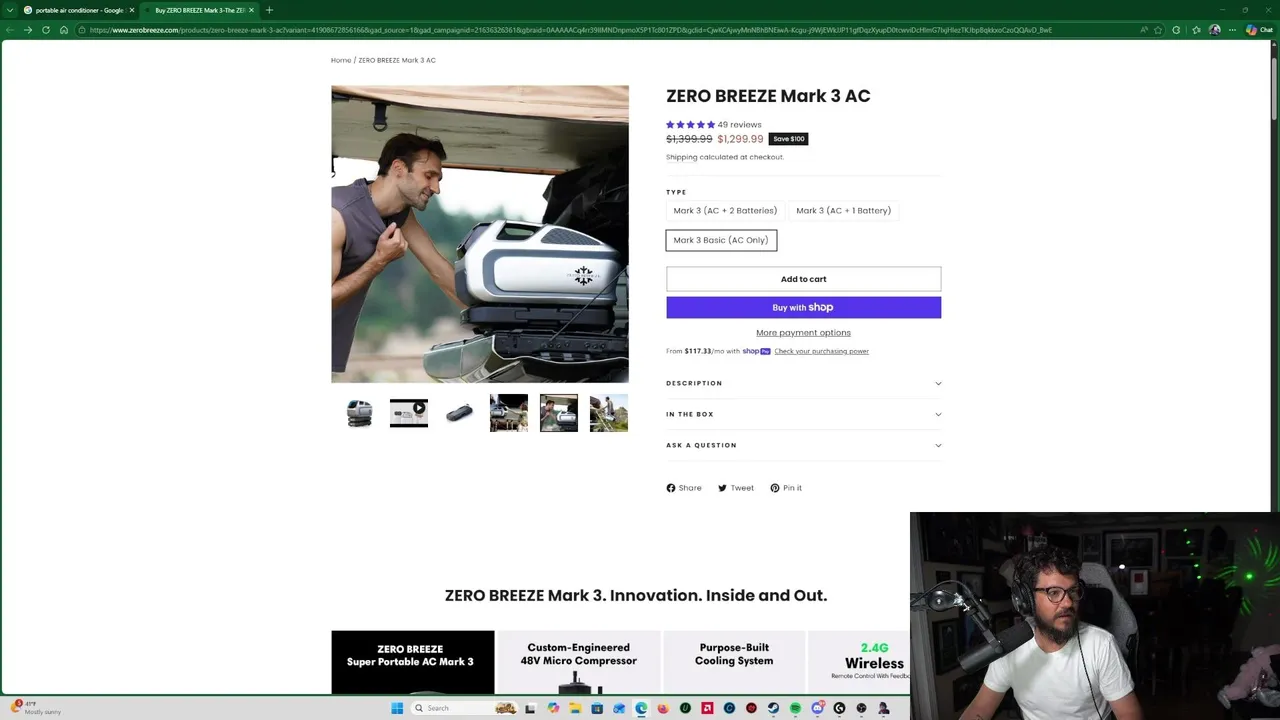The width and height of the screenshot is (1280, 720).
Task: Select Mark 3 (AC + 2 Batteries) option
Action: click(725, 211)
